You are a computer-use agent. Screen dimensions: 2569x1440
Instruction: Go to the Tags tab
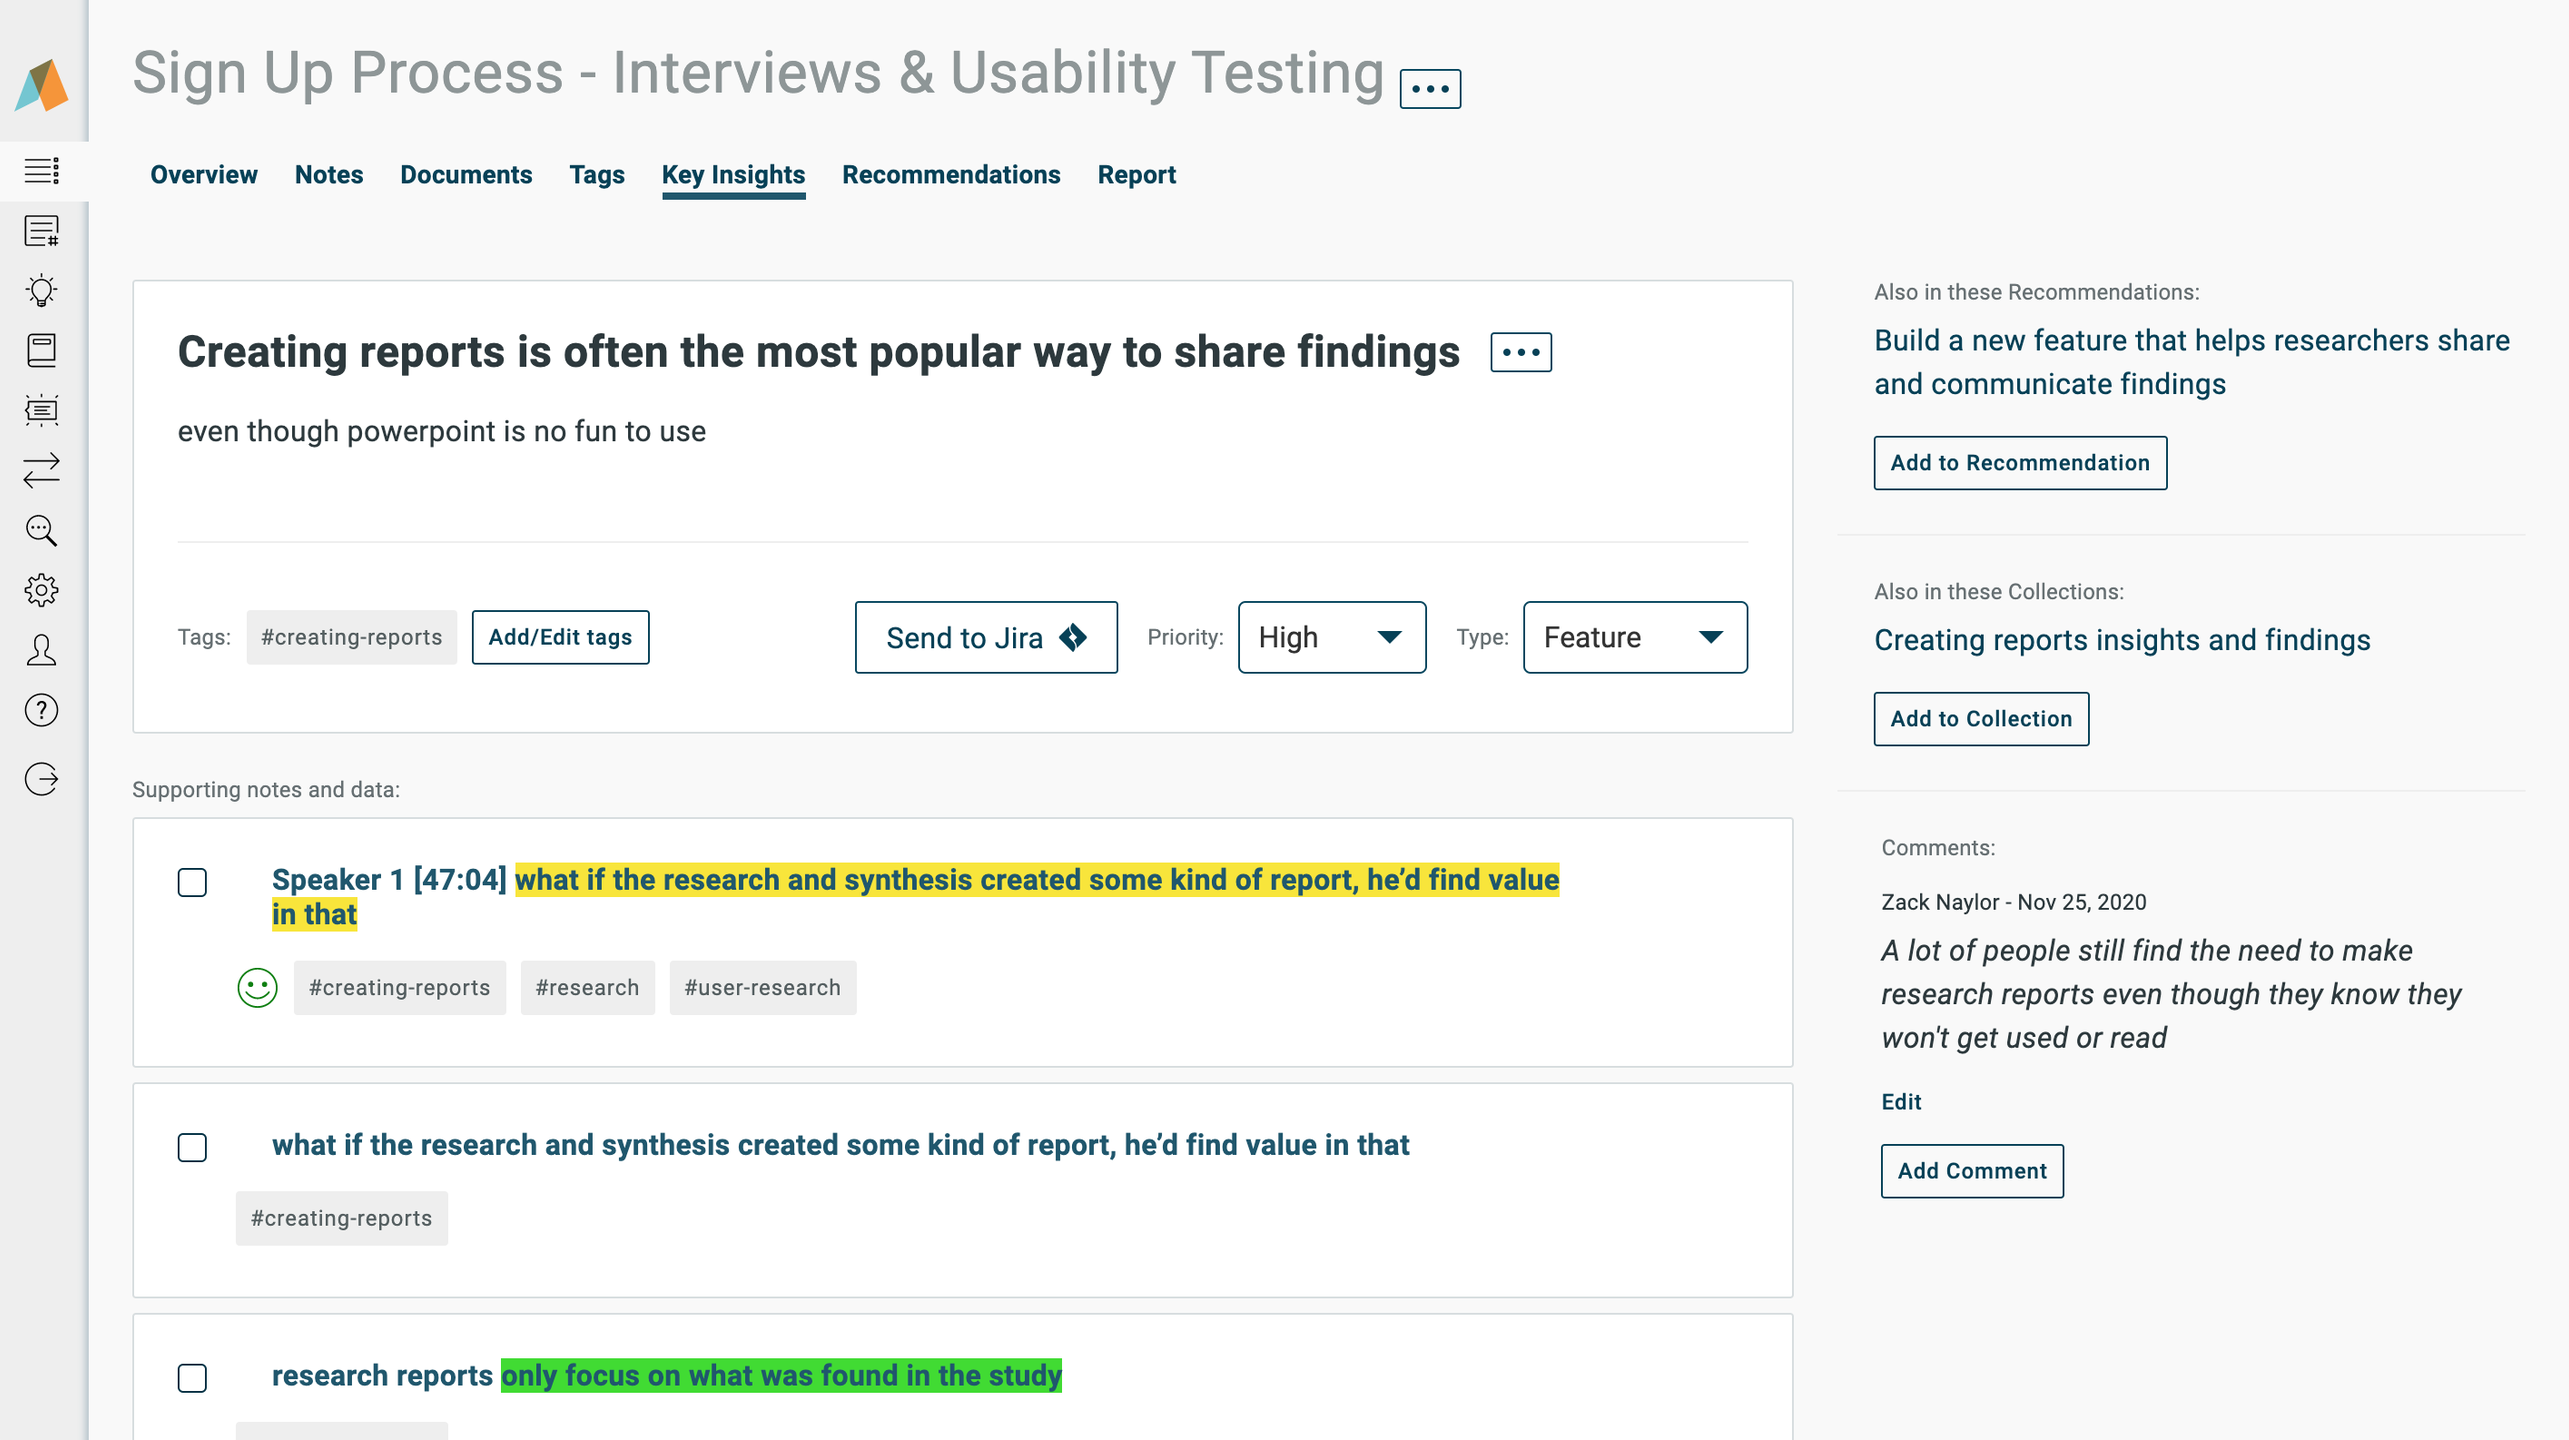point(596,175)
